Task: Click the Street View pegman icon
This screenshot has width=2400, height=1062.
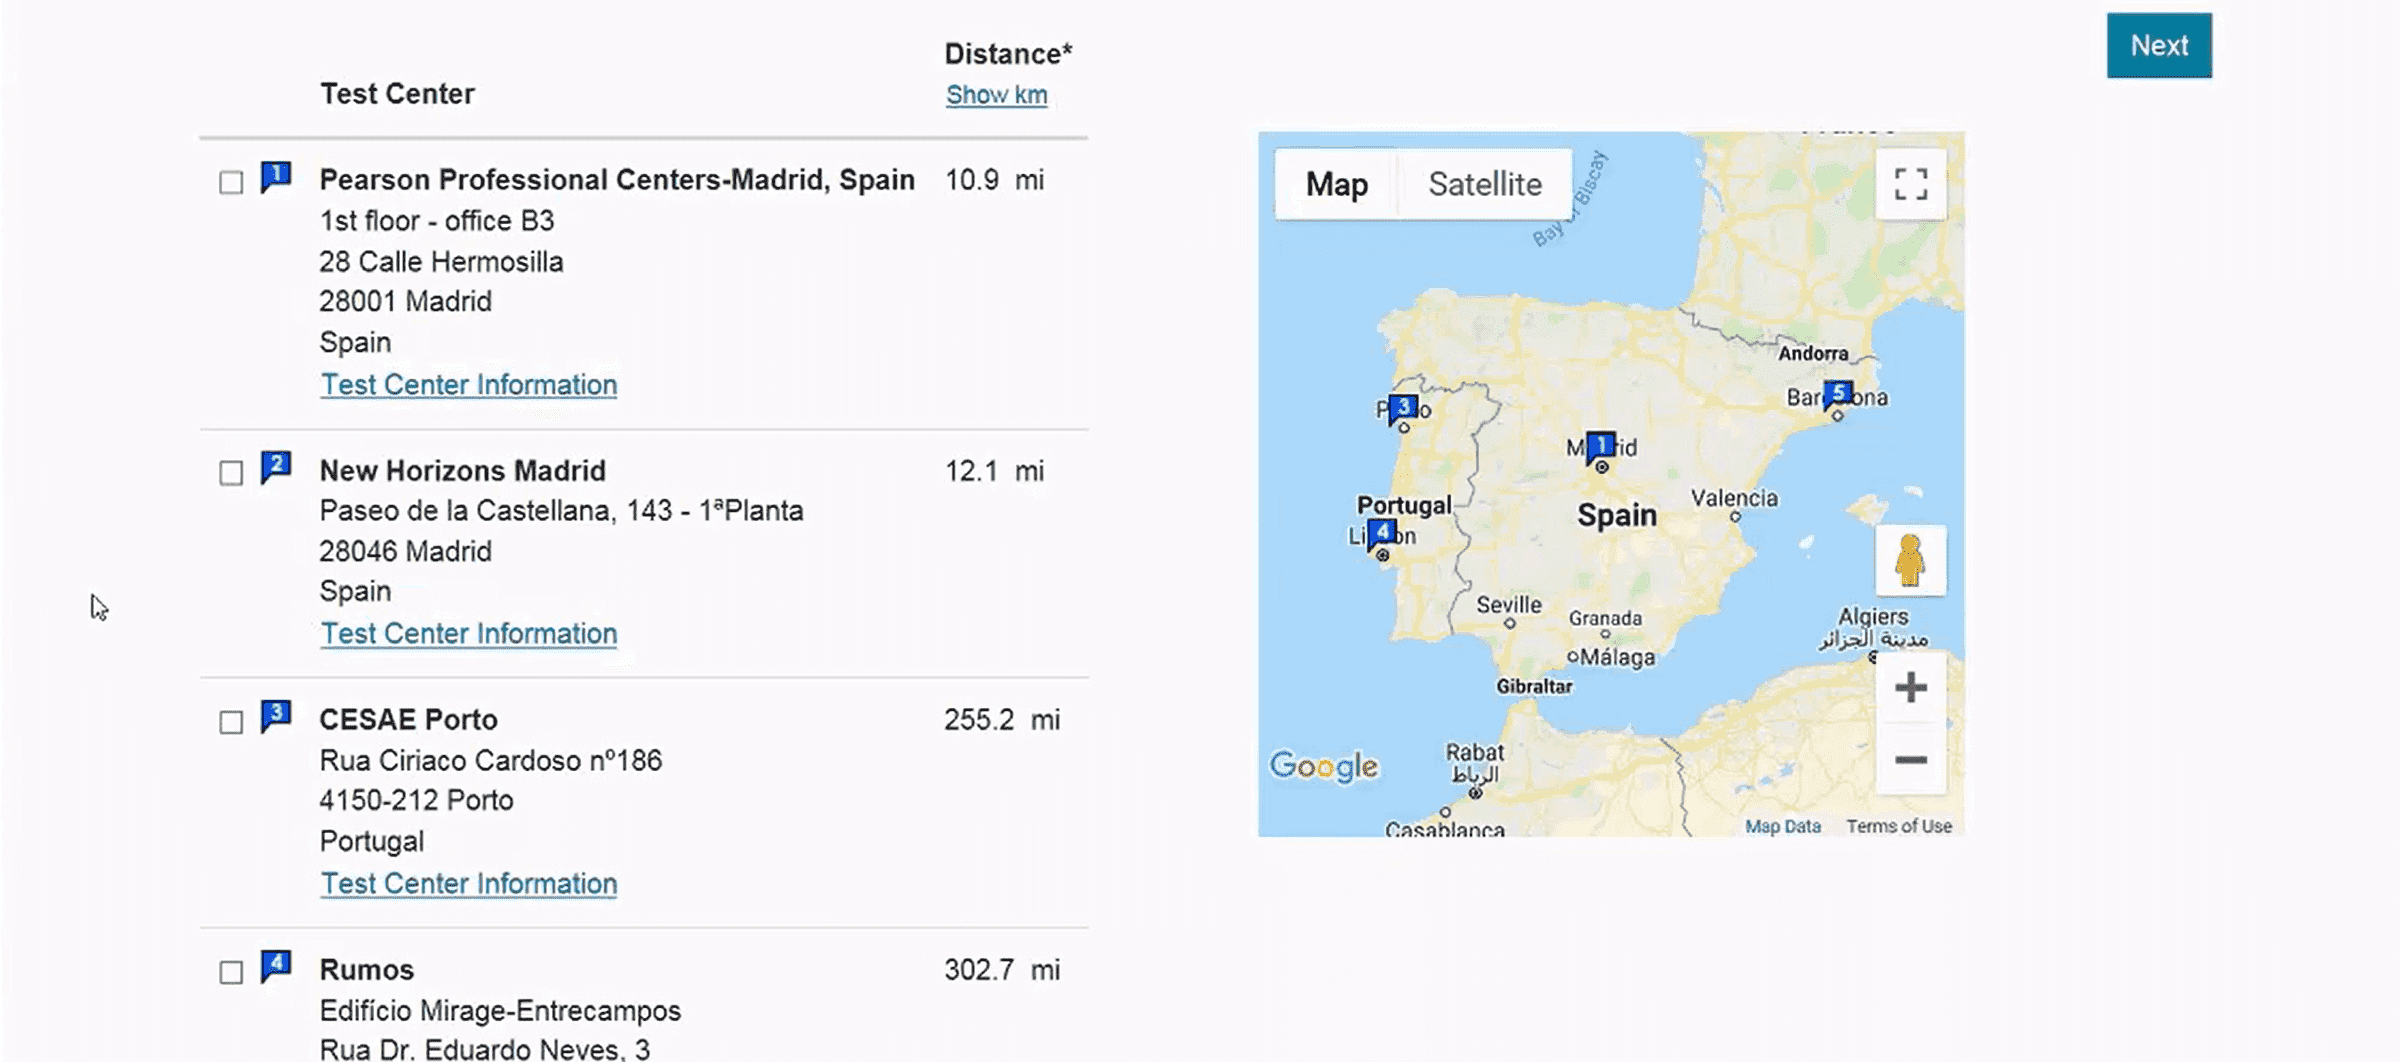Action: 1910,560
